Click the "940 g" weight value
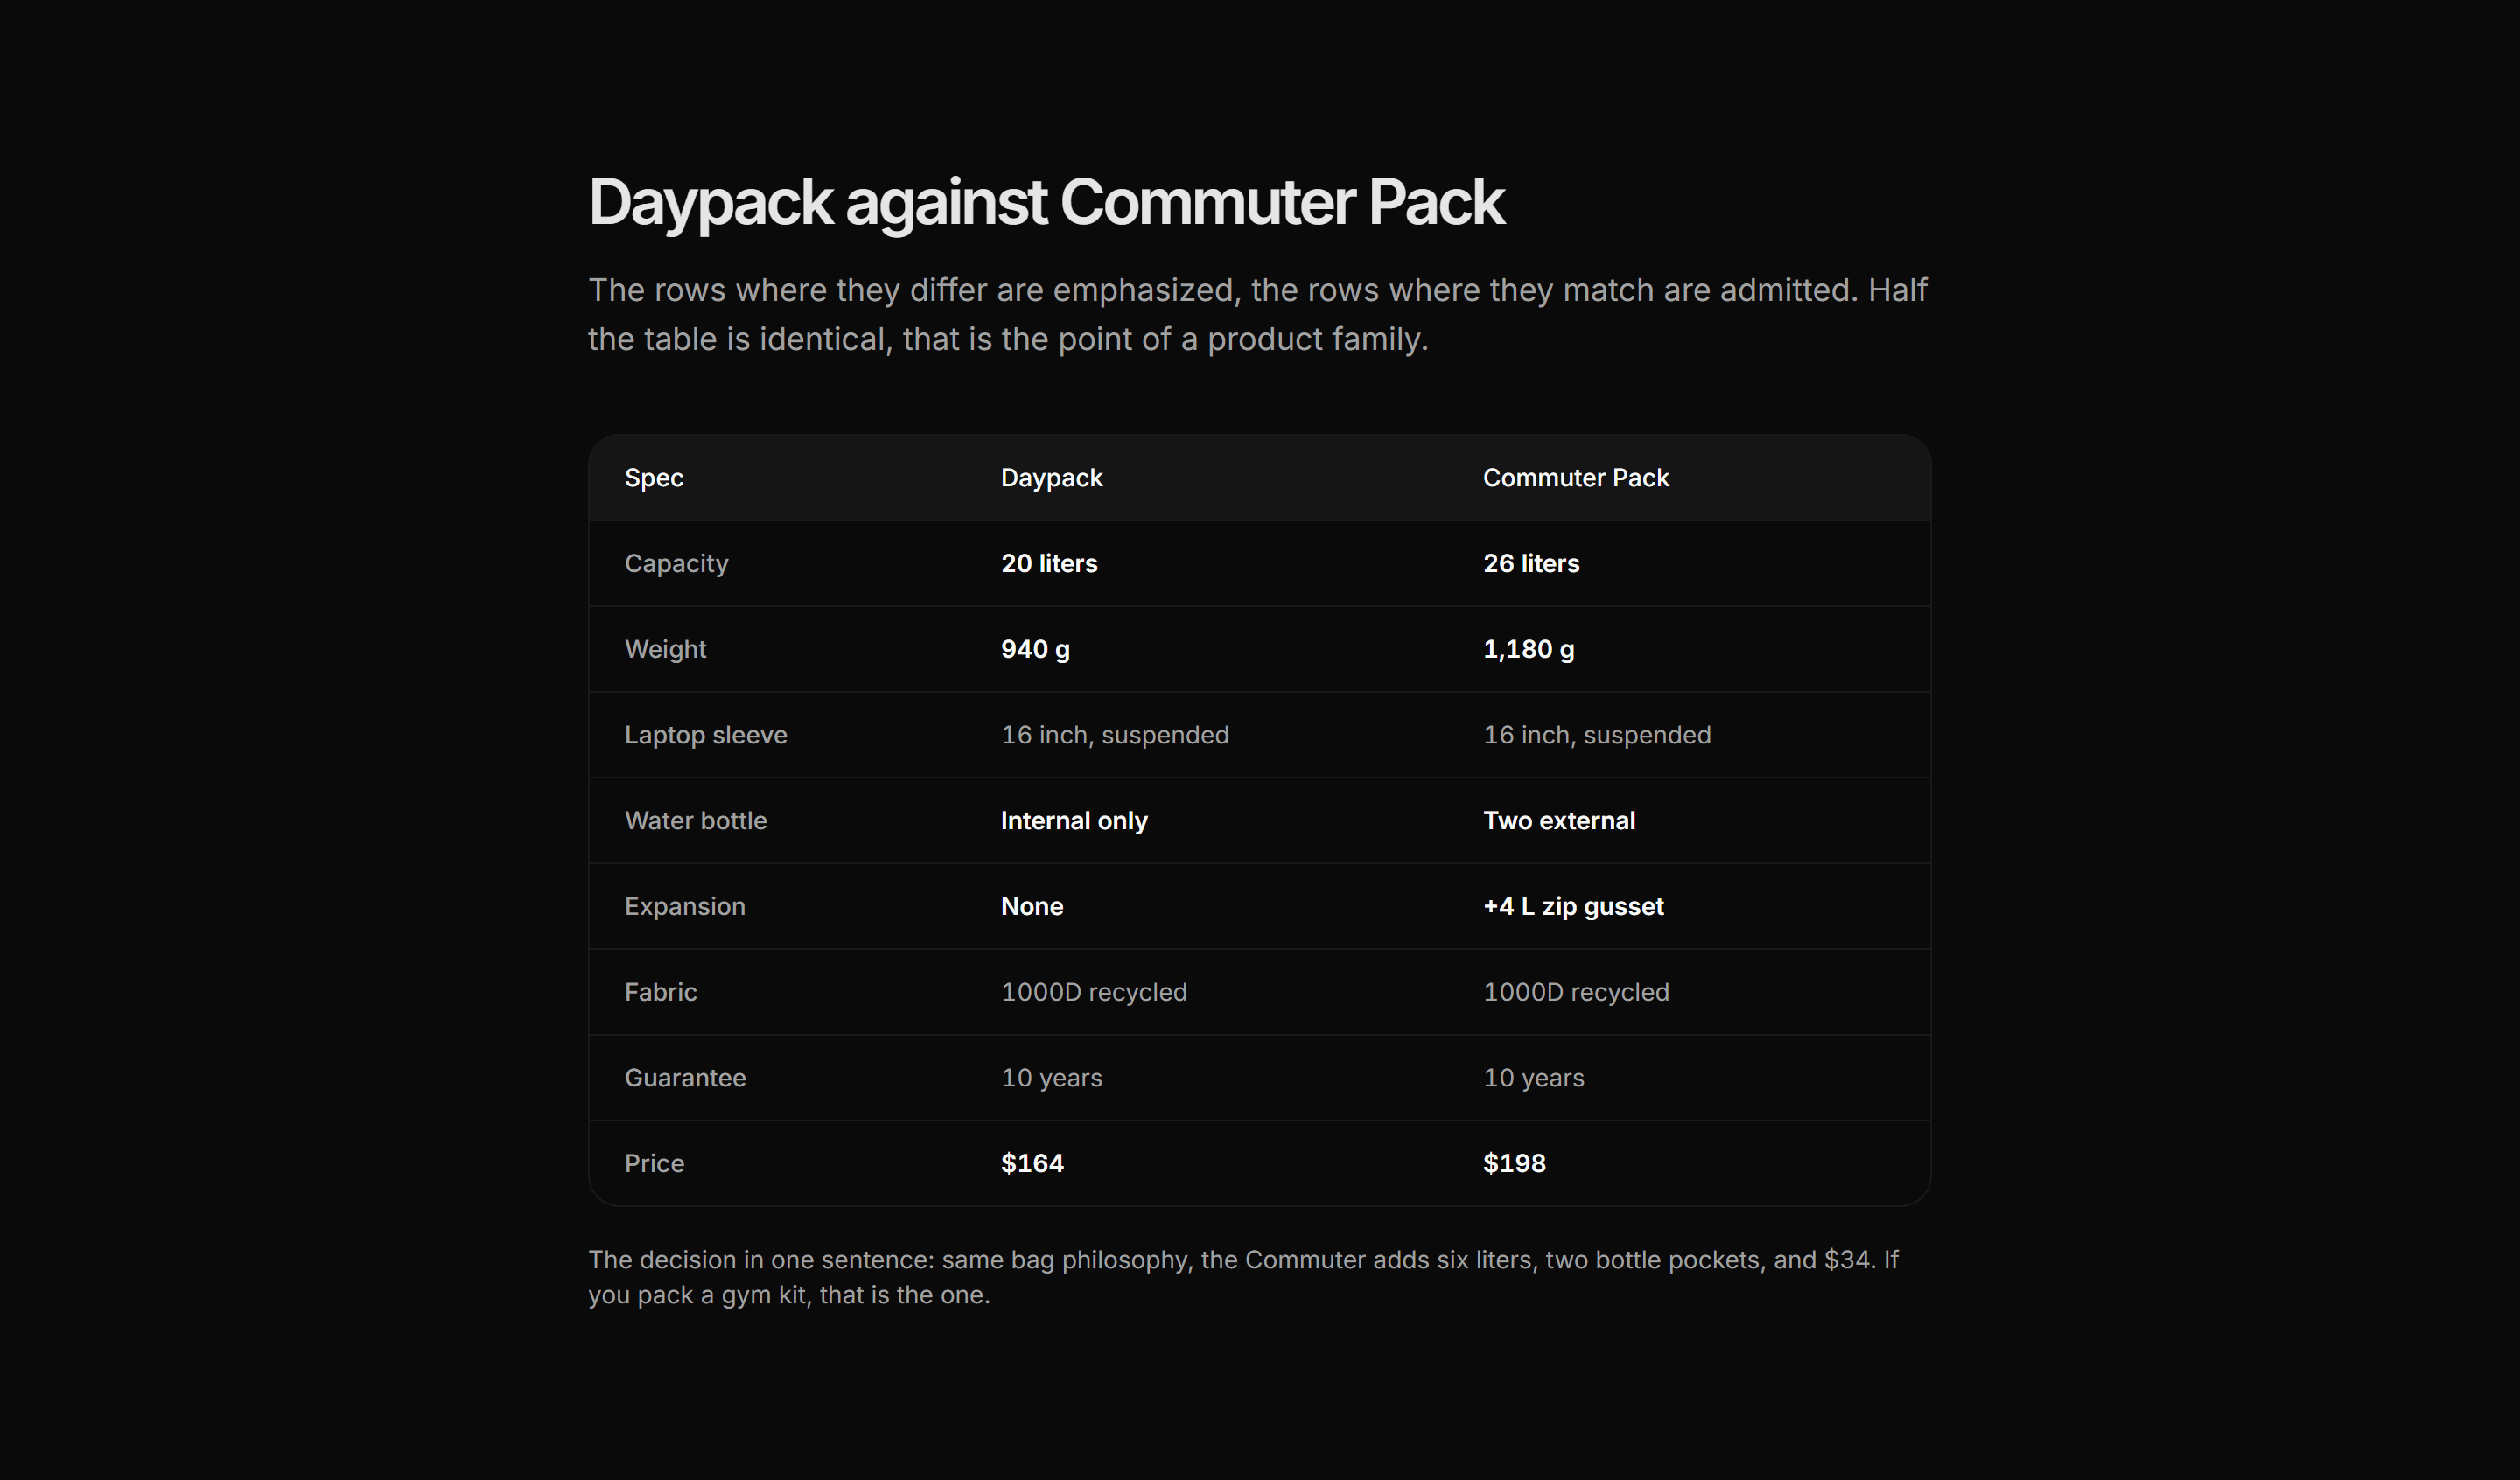 (x=1035, y=649)
